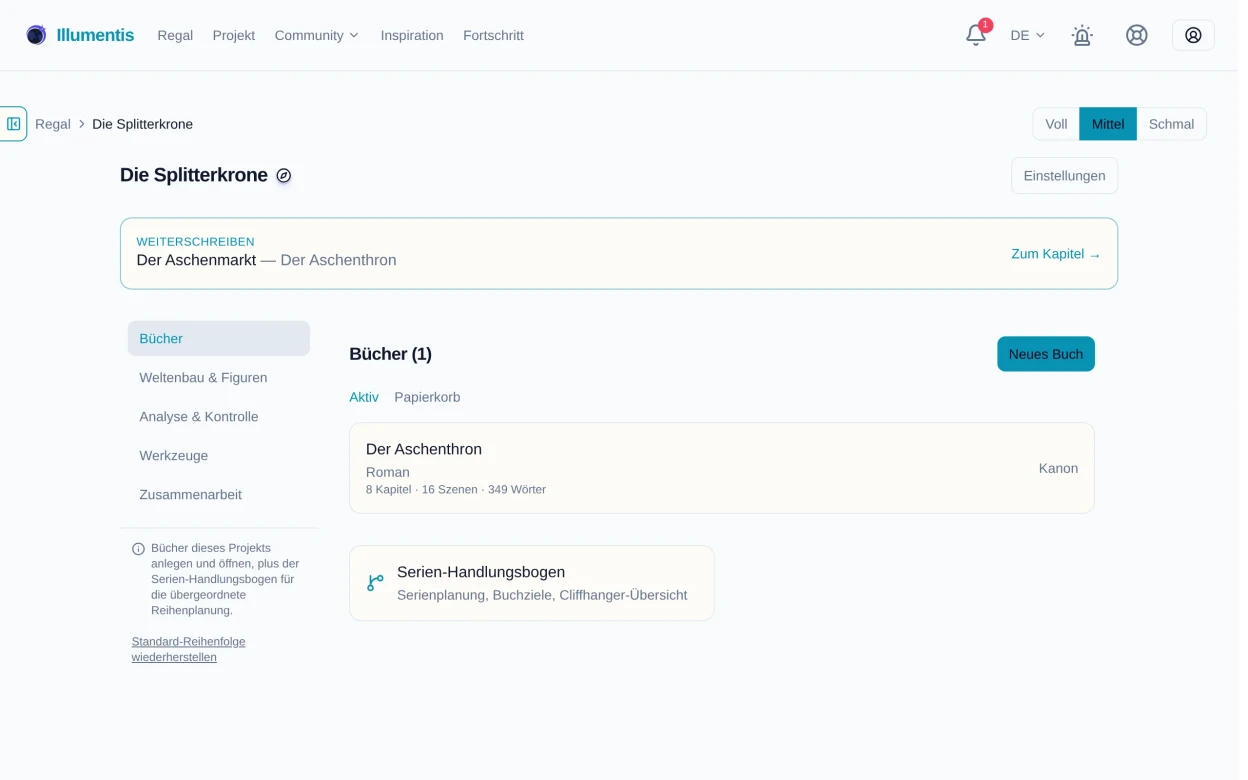Viewport: 1248px width, 780px height.
Task: Switch to the Papierkorb tab
Action: point(427,397)
